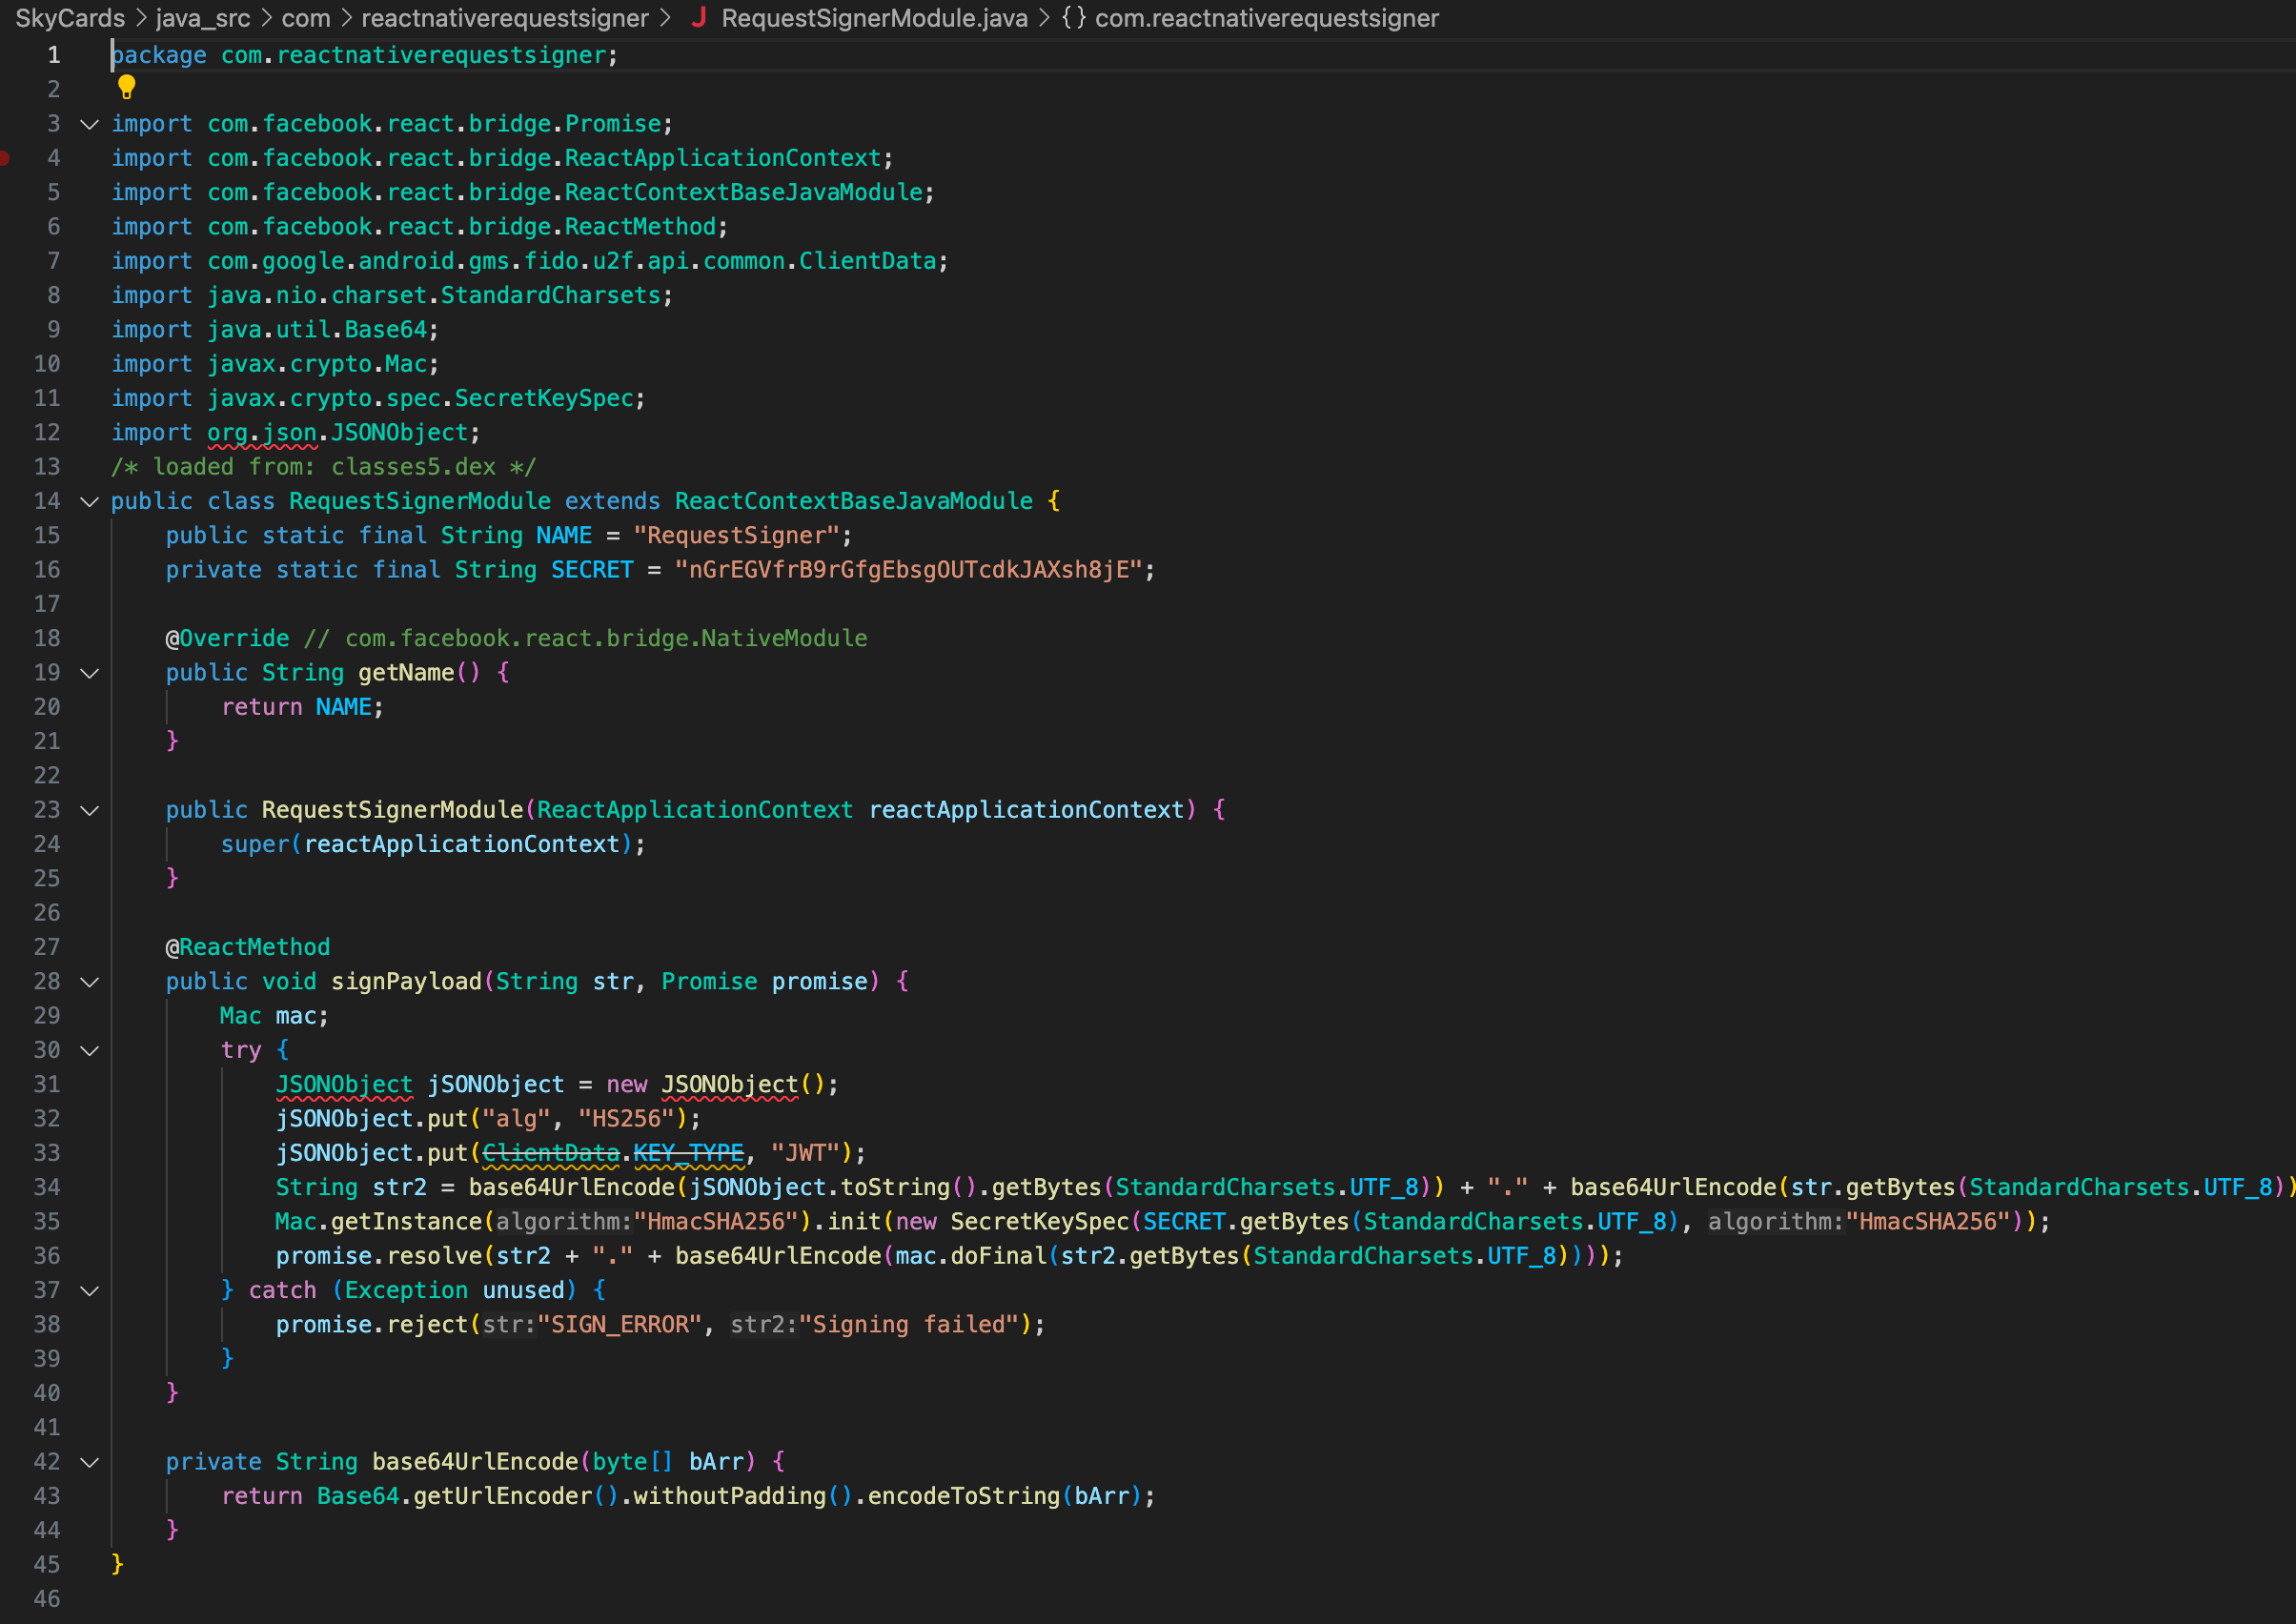The image size is (2296, 1624).
Task: Click getName method name
Action: pos(406,673)
